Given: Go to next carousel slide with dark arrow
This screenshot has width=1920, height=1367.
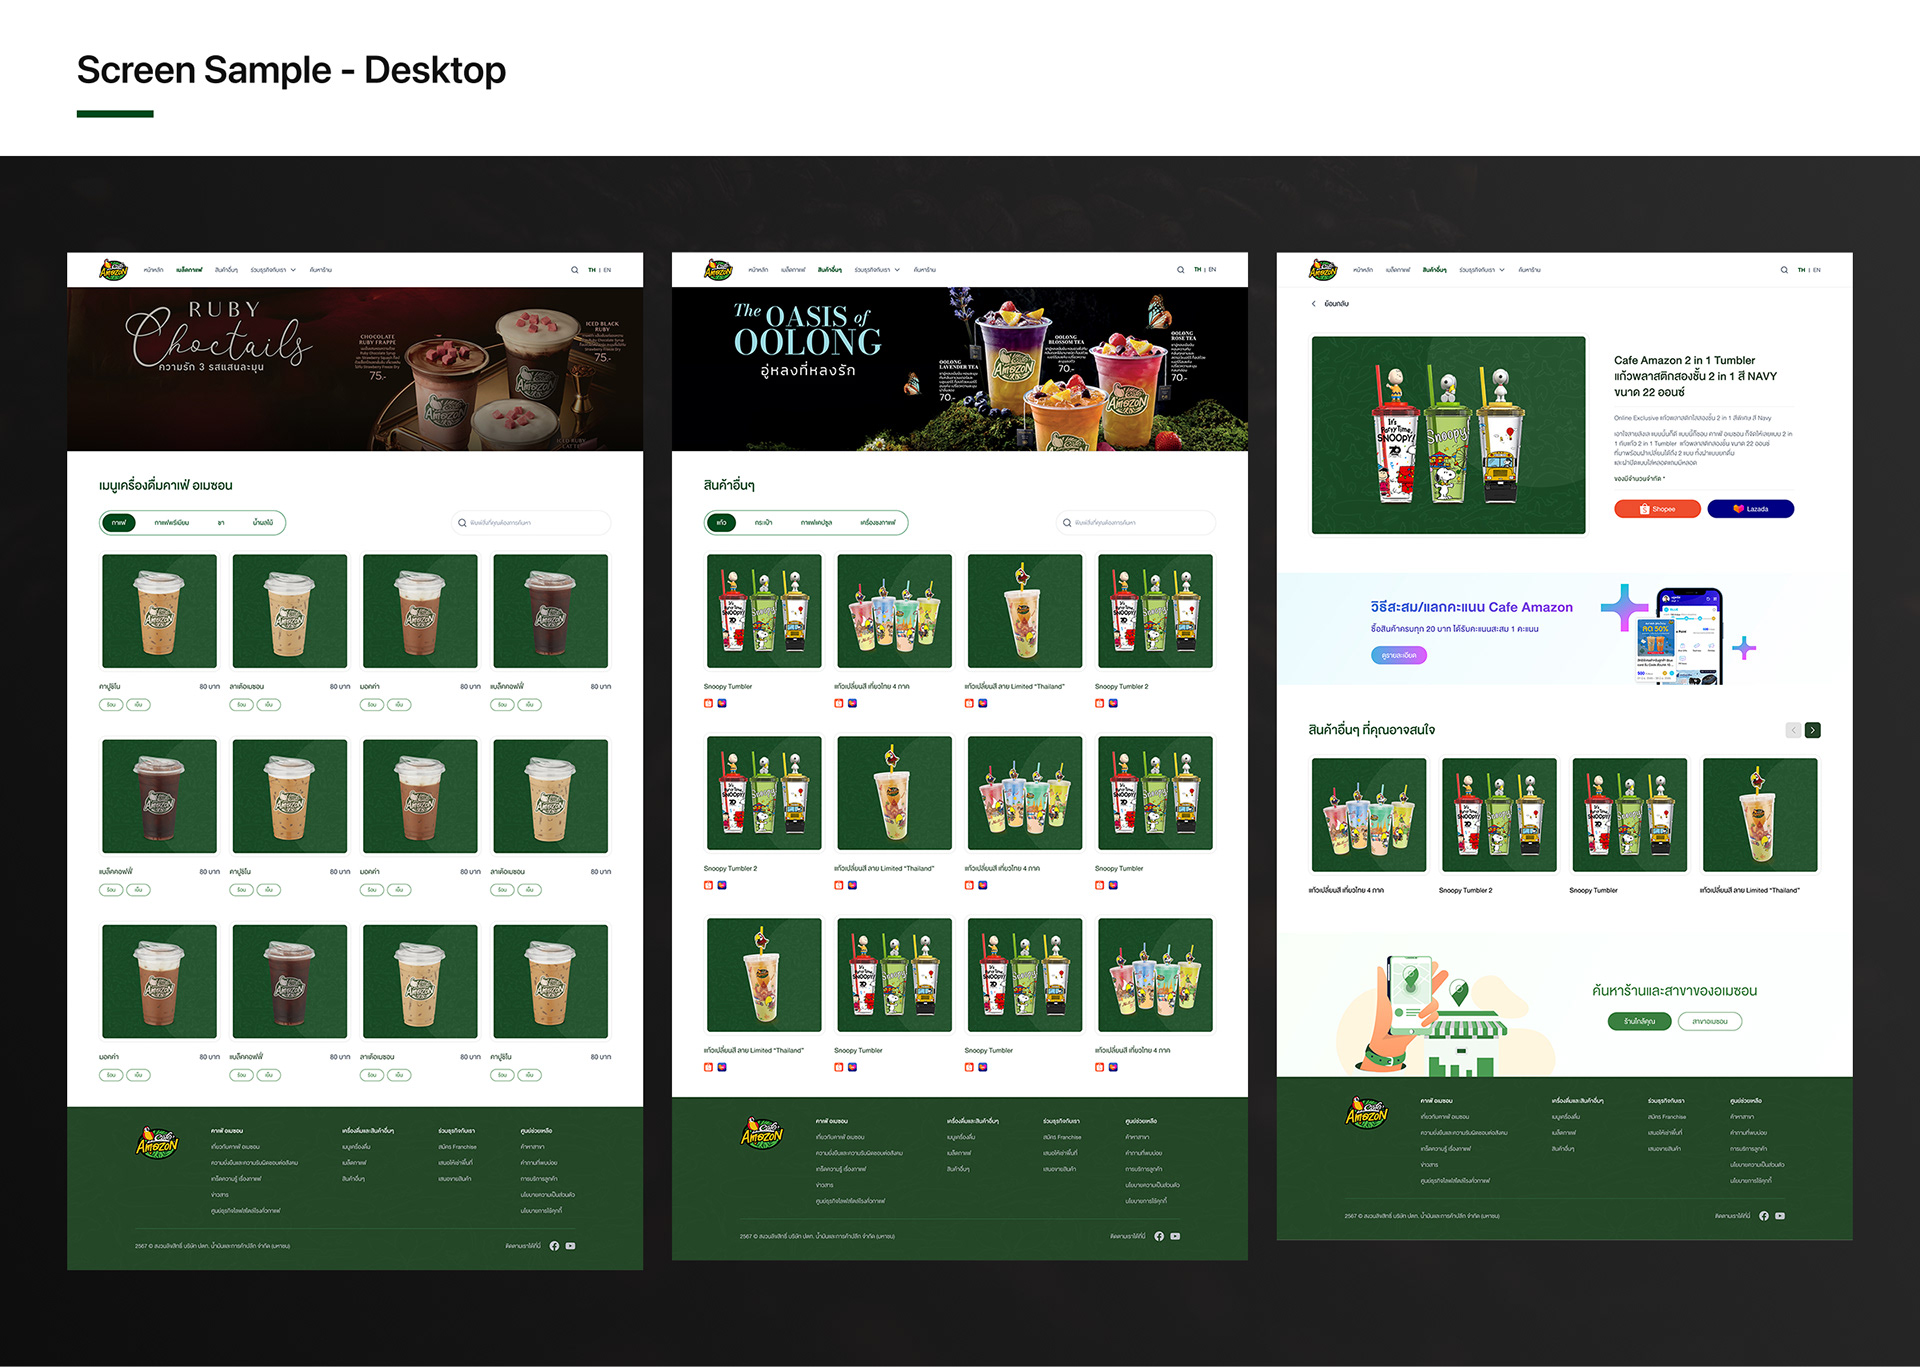Looking at the screenshot, I should [1812, 730].
